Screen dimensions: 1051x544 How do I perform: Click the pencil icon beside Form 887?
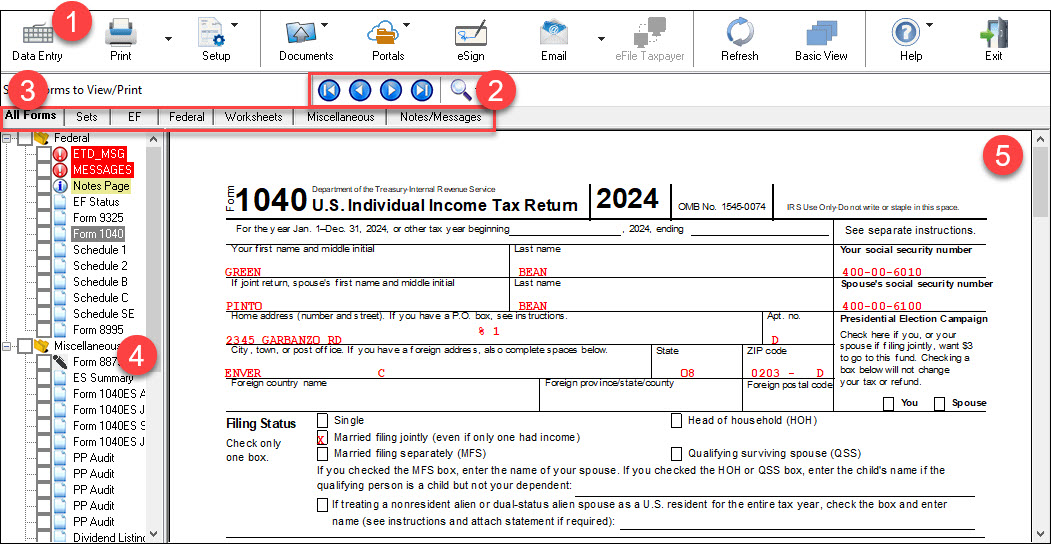pyautogui.click(x=60, y=362)
